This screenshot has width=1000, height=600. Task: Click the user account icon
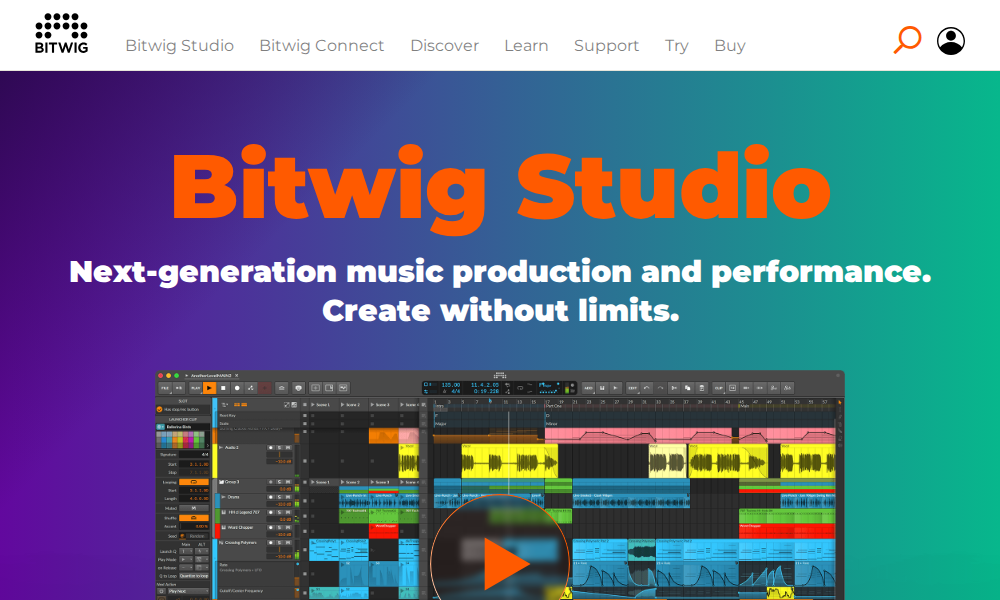950,41
